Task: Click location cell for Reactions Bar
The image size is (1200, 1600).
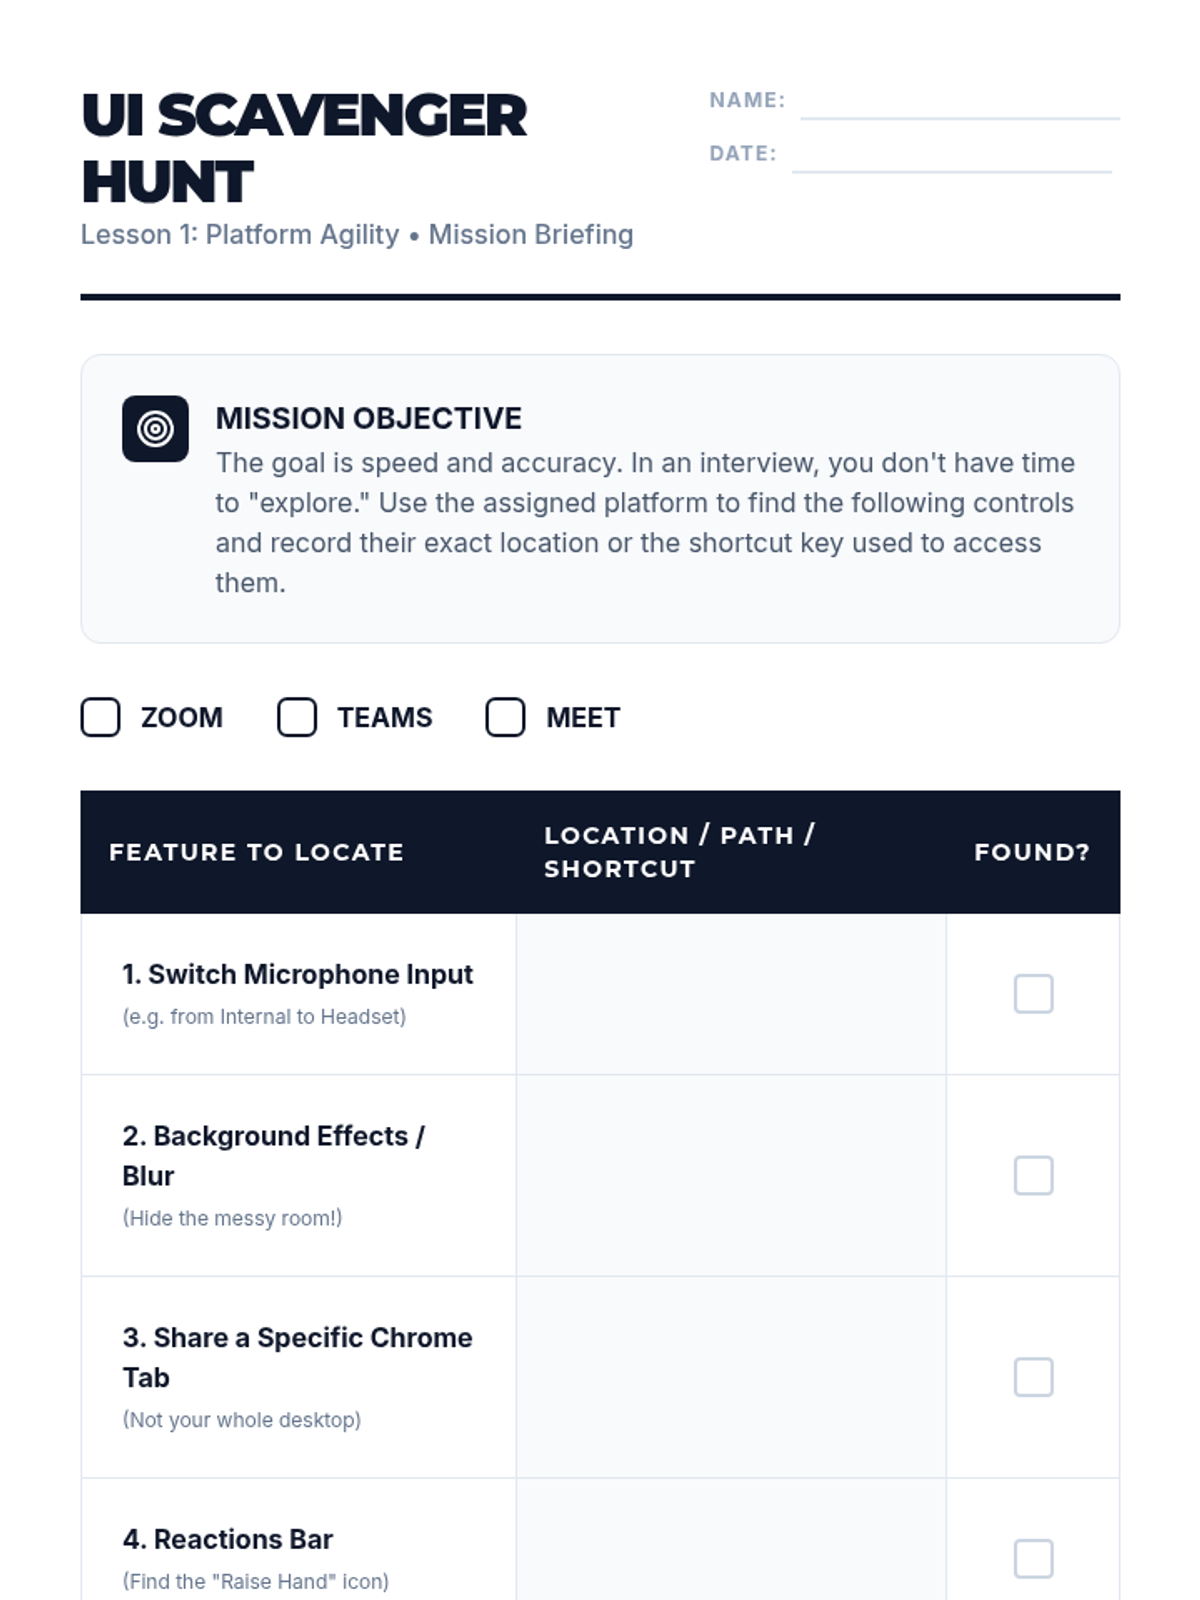Action: 731,1540
